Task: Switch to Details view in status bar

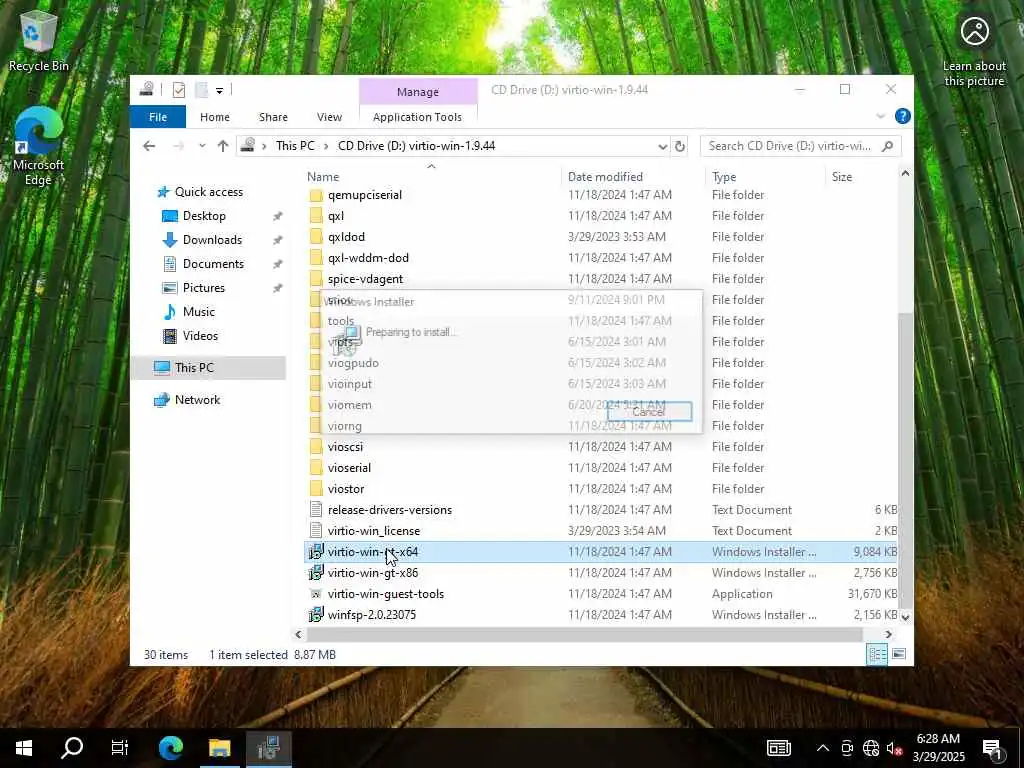Action: point(877,654)
